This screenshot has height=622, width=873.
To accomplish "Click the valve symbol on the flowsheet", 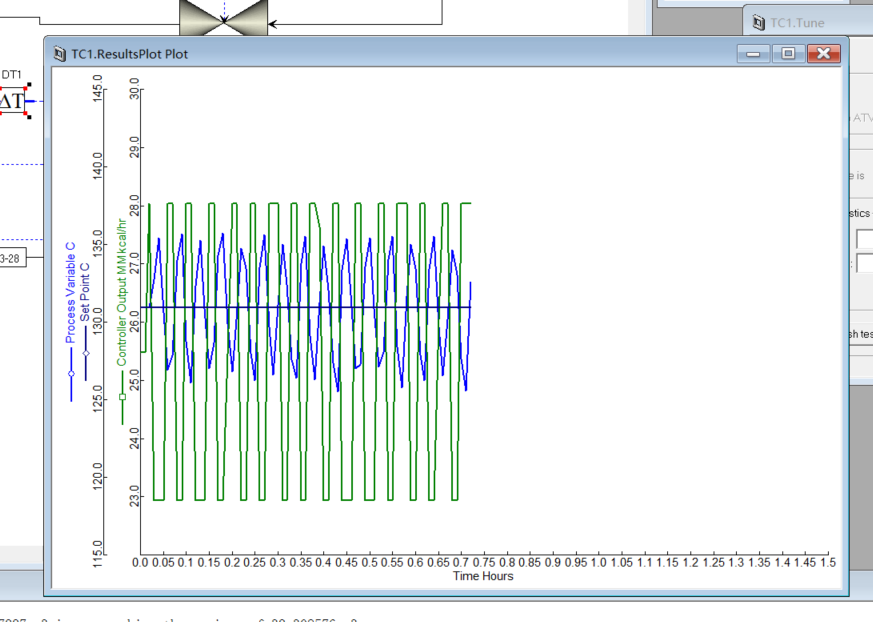I will point(223,19).
